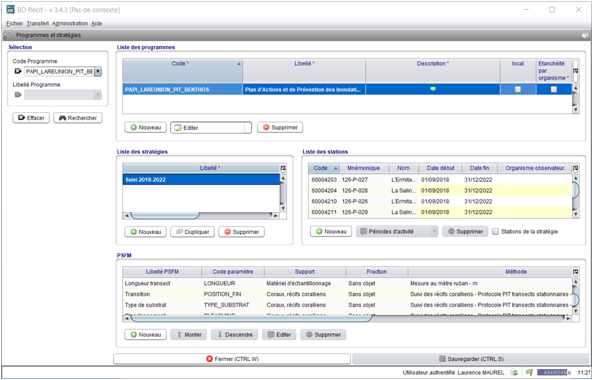The image size is (593, 380).
Task: Click the BD Récif application icon in title bar
Action: [x=10, y=9]
